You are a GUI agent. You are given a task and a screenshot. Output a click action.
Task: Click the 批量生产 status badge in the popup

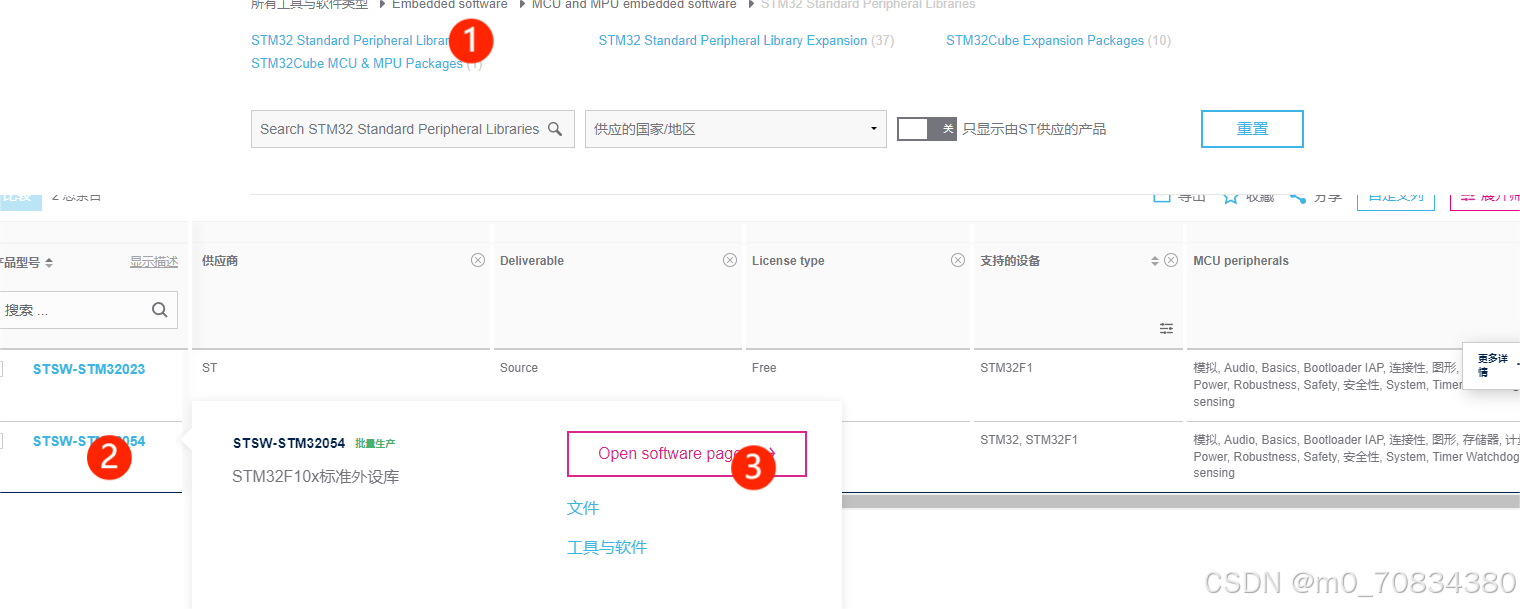coord(375,443)
